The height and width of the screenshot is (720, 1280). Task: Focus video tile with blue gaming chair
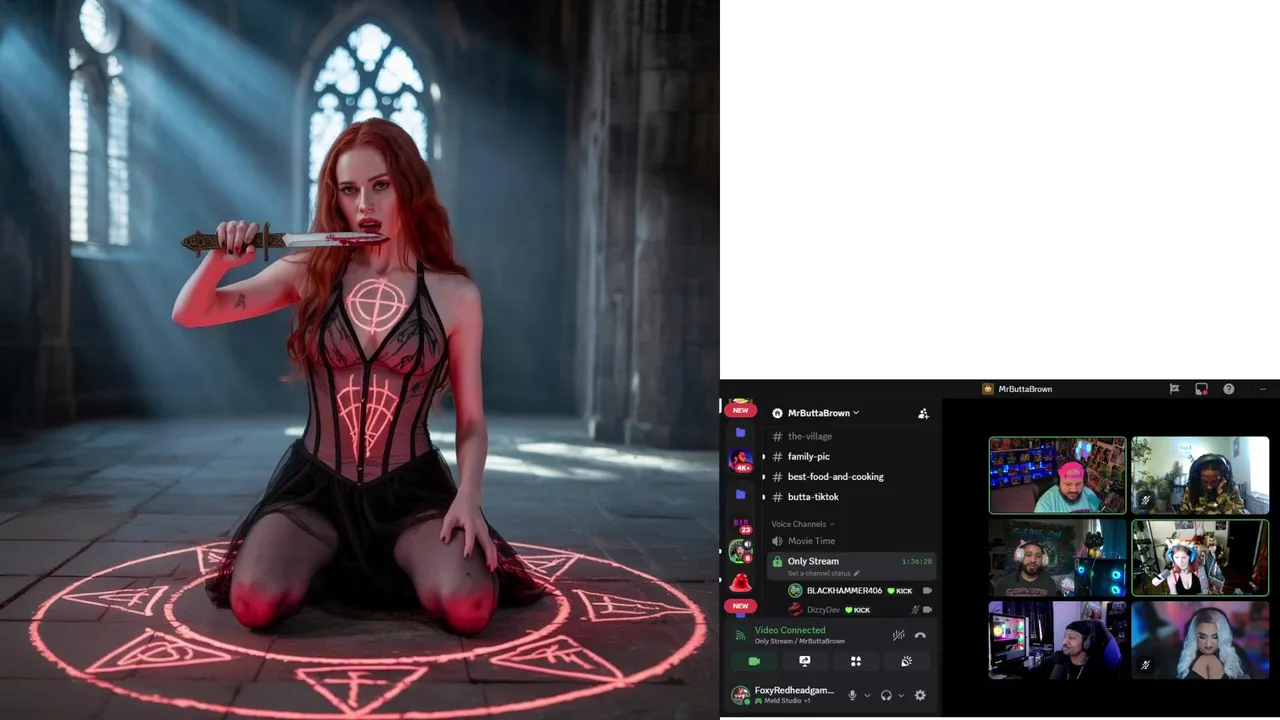pyautogui.click(x=1057, y=640)
